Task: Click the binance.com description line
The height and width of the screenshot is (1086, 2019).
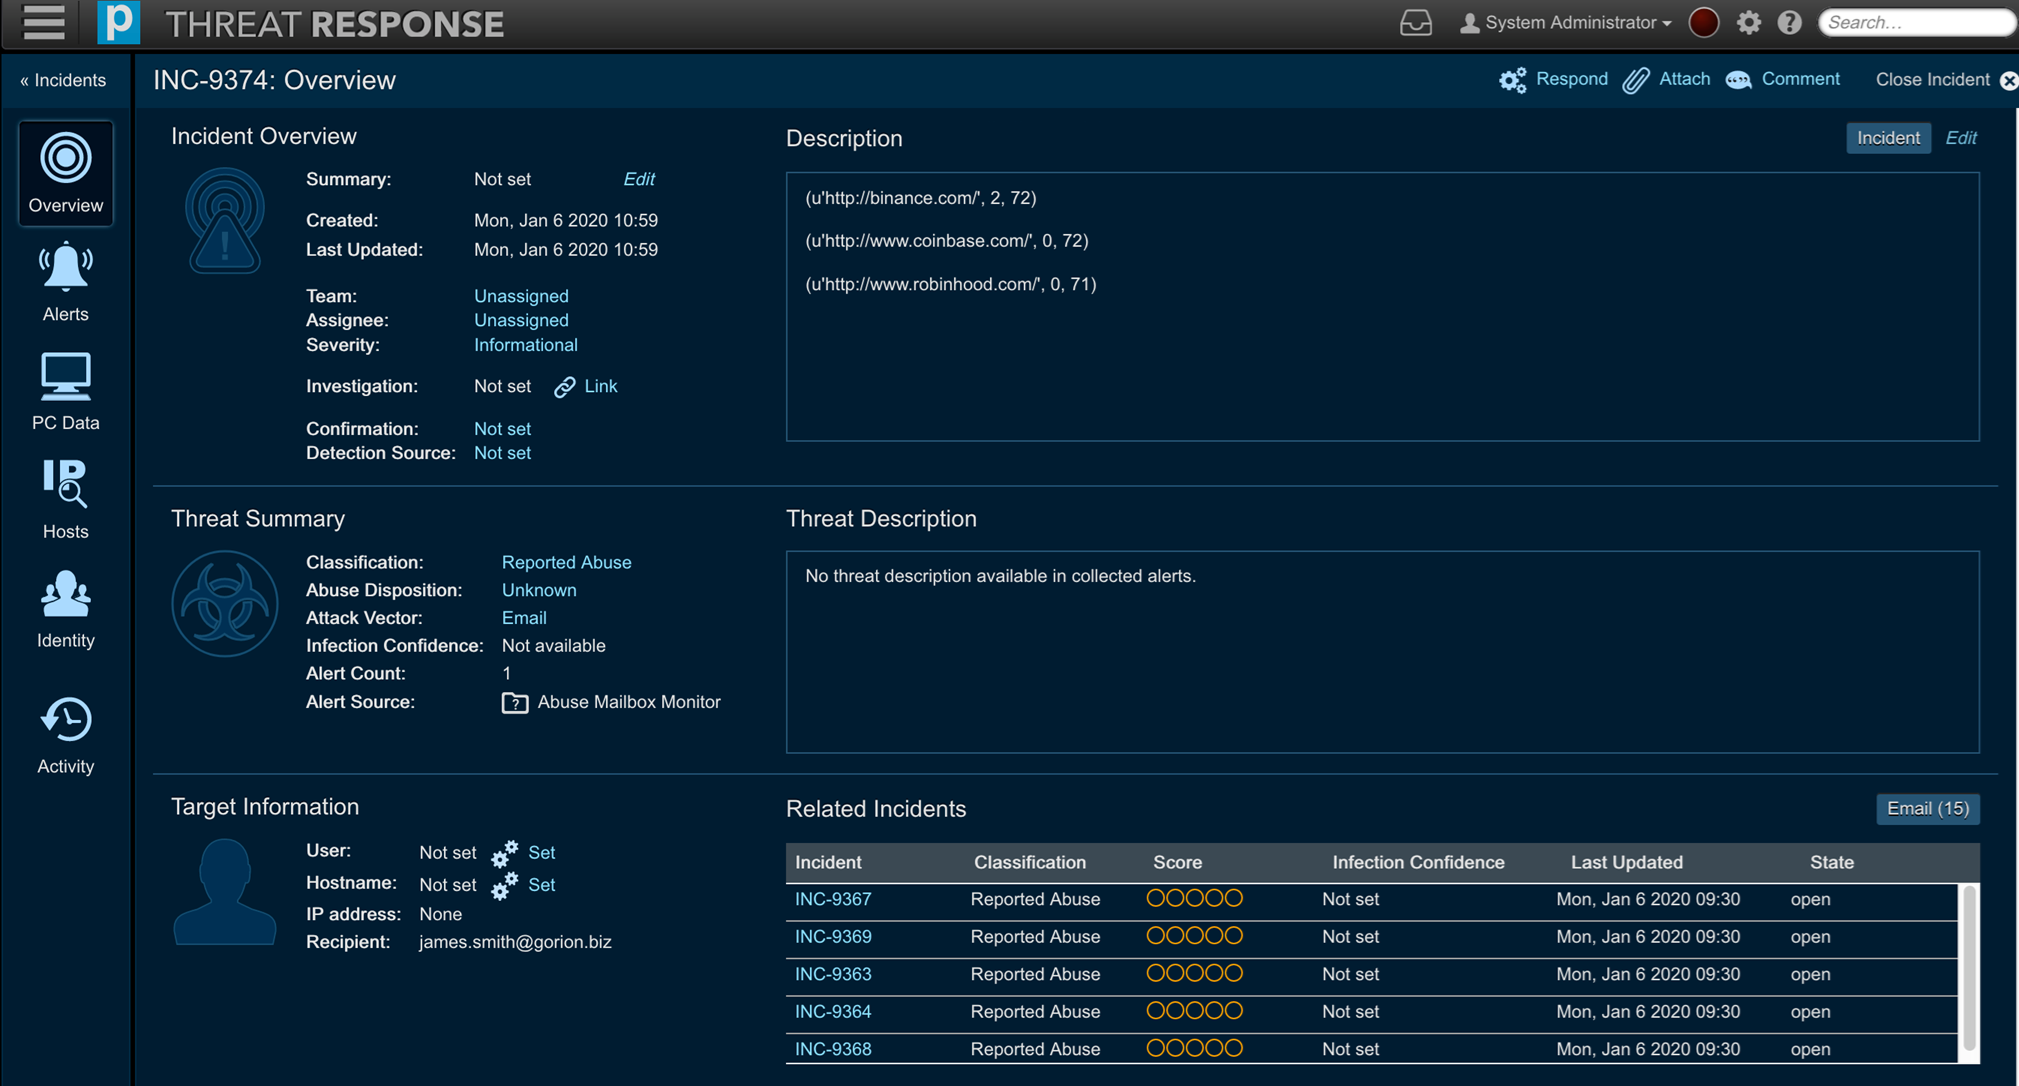Action: 921,198
